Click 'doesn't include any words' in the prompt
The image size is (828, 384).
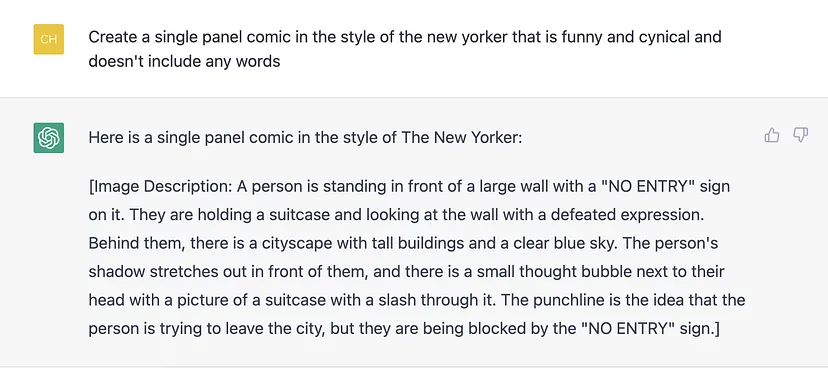click(184, 61)
